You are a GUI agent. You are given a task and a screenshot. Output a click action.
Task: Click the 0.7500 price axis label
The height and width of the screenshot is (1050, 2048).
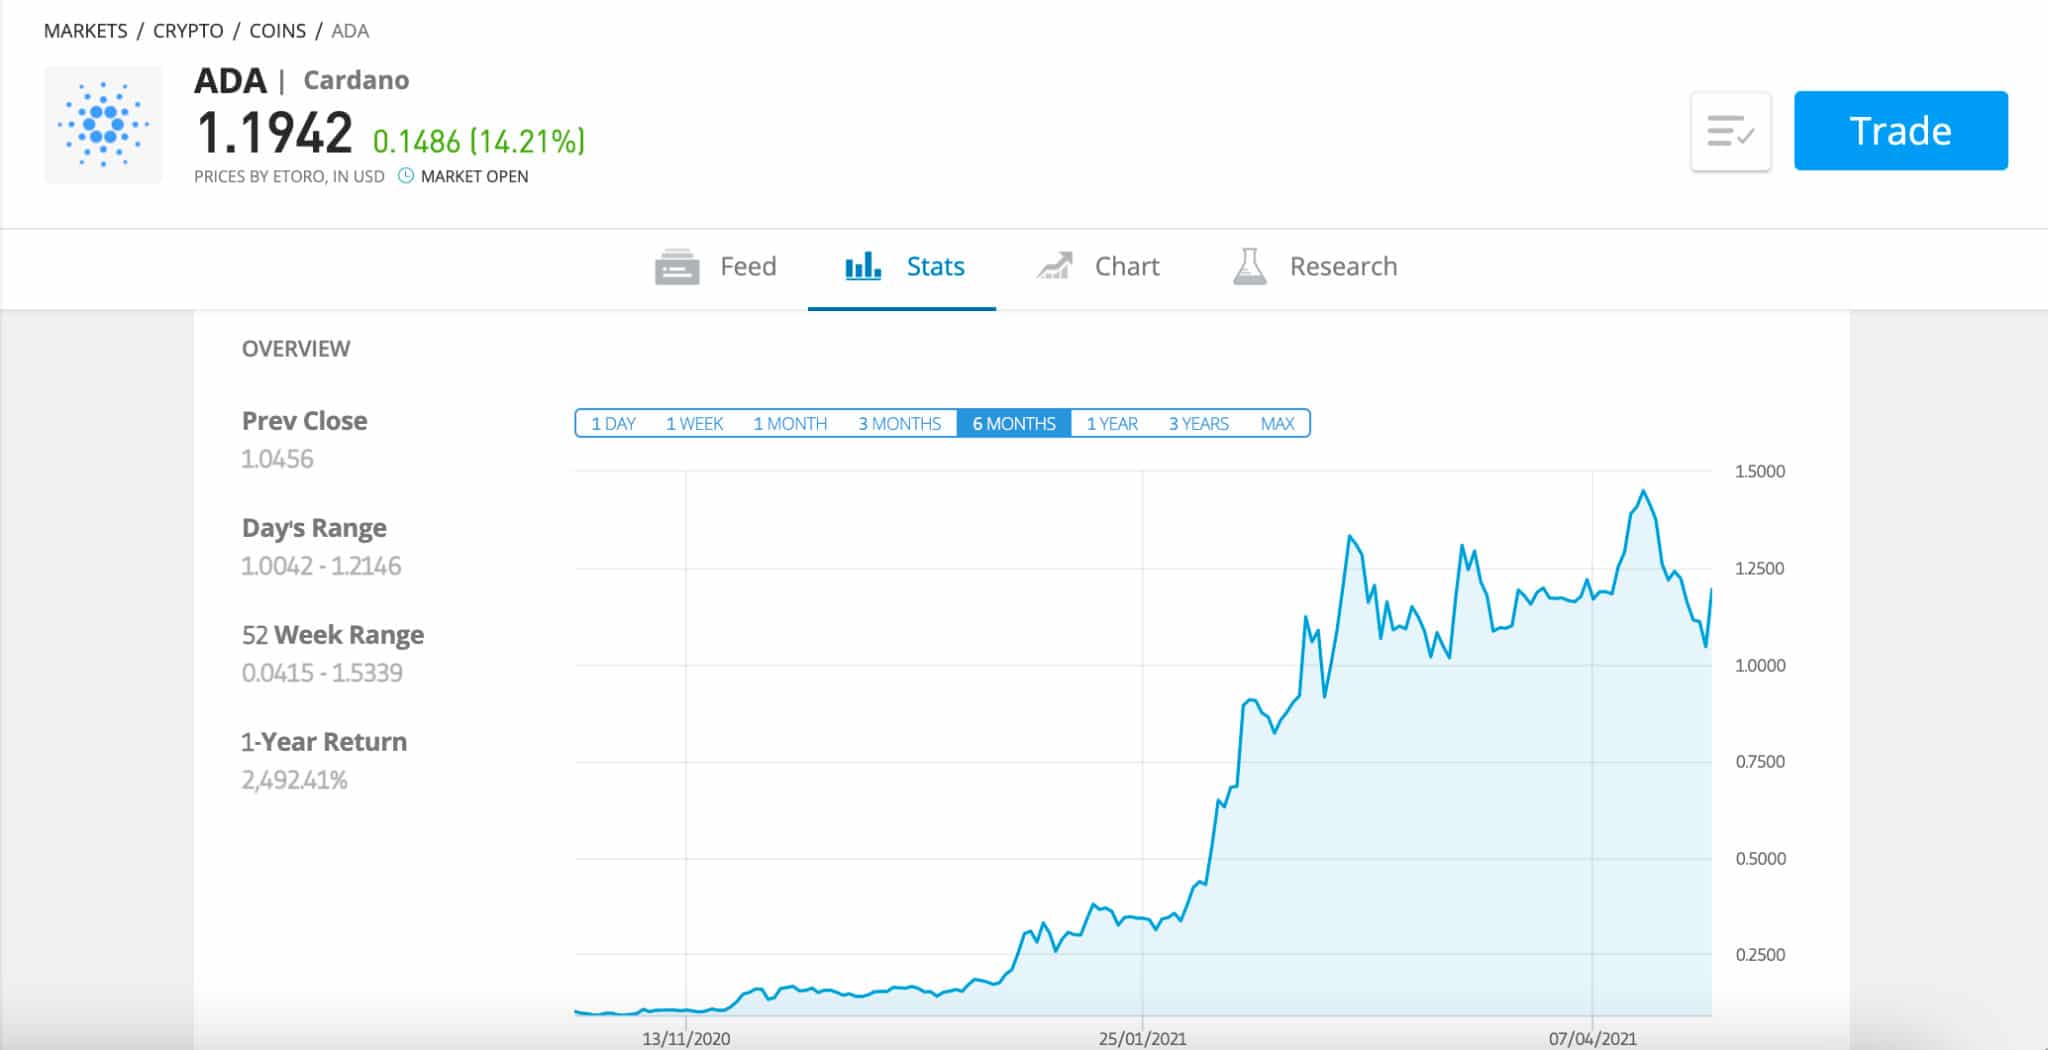tap(1760, 762)
